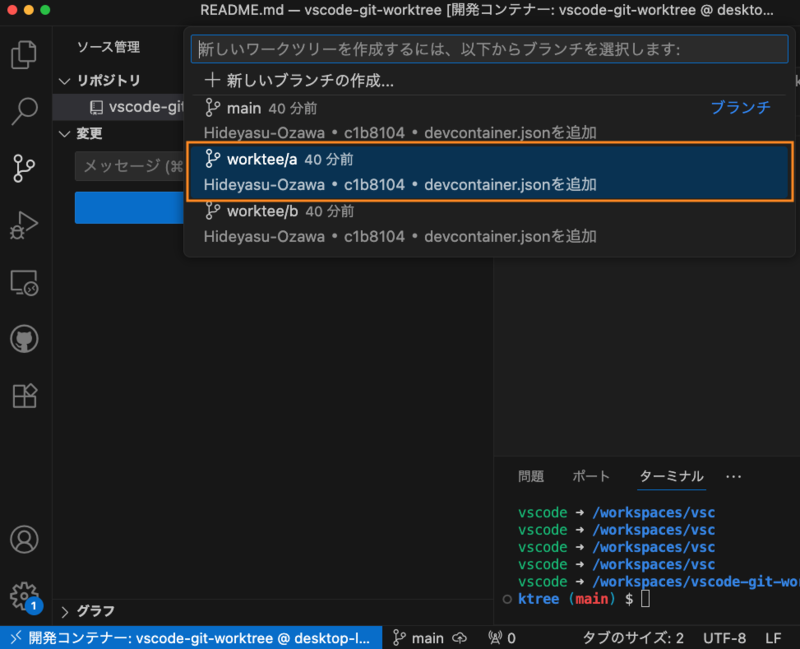Open the GitHub Pull Requests view
800x649 pixels.
pos(24,338)
